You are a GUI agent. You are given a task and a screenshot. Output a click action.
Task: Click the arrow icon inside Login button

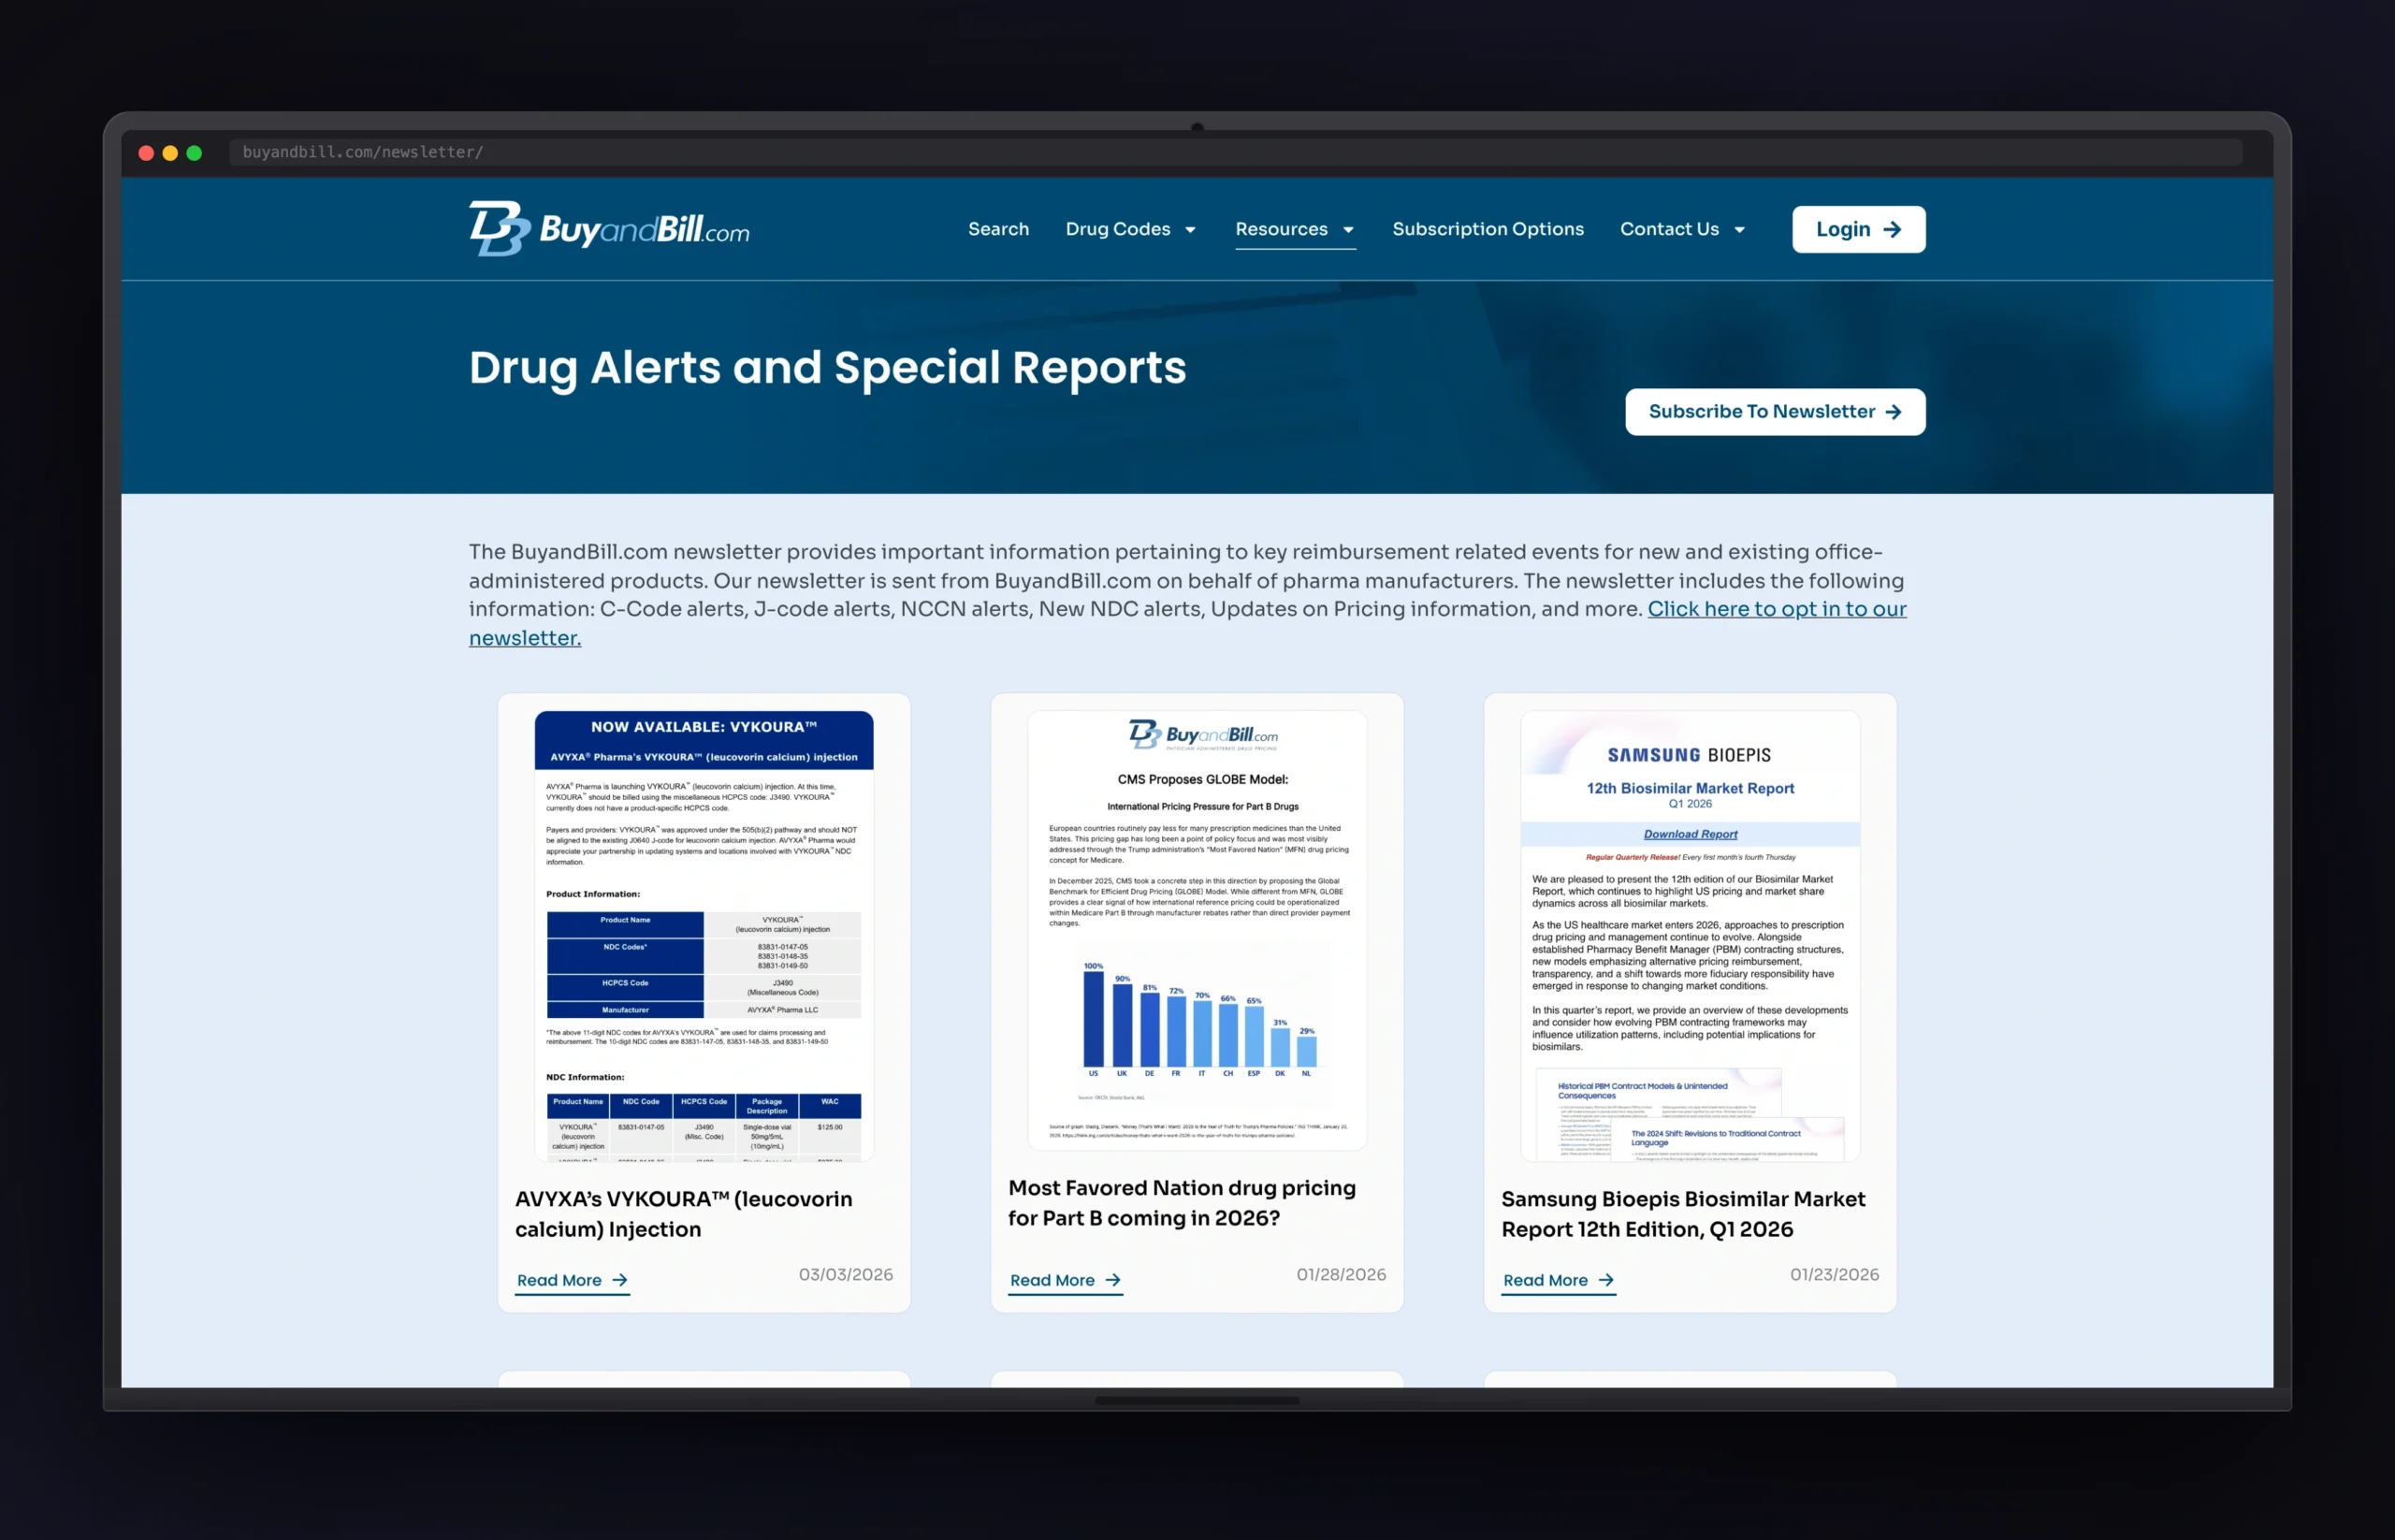click(1892, 230)
